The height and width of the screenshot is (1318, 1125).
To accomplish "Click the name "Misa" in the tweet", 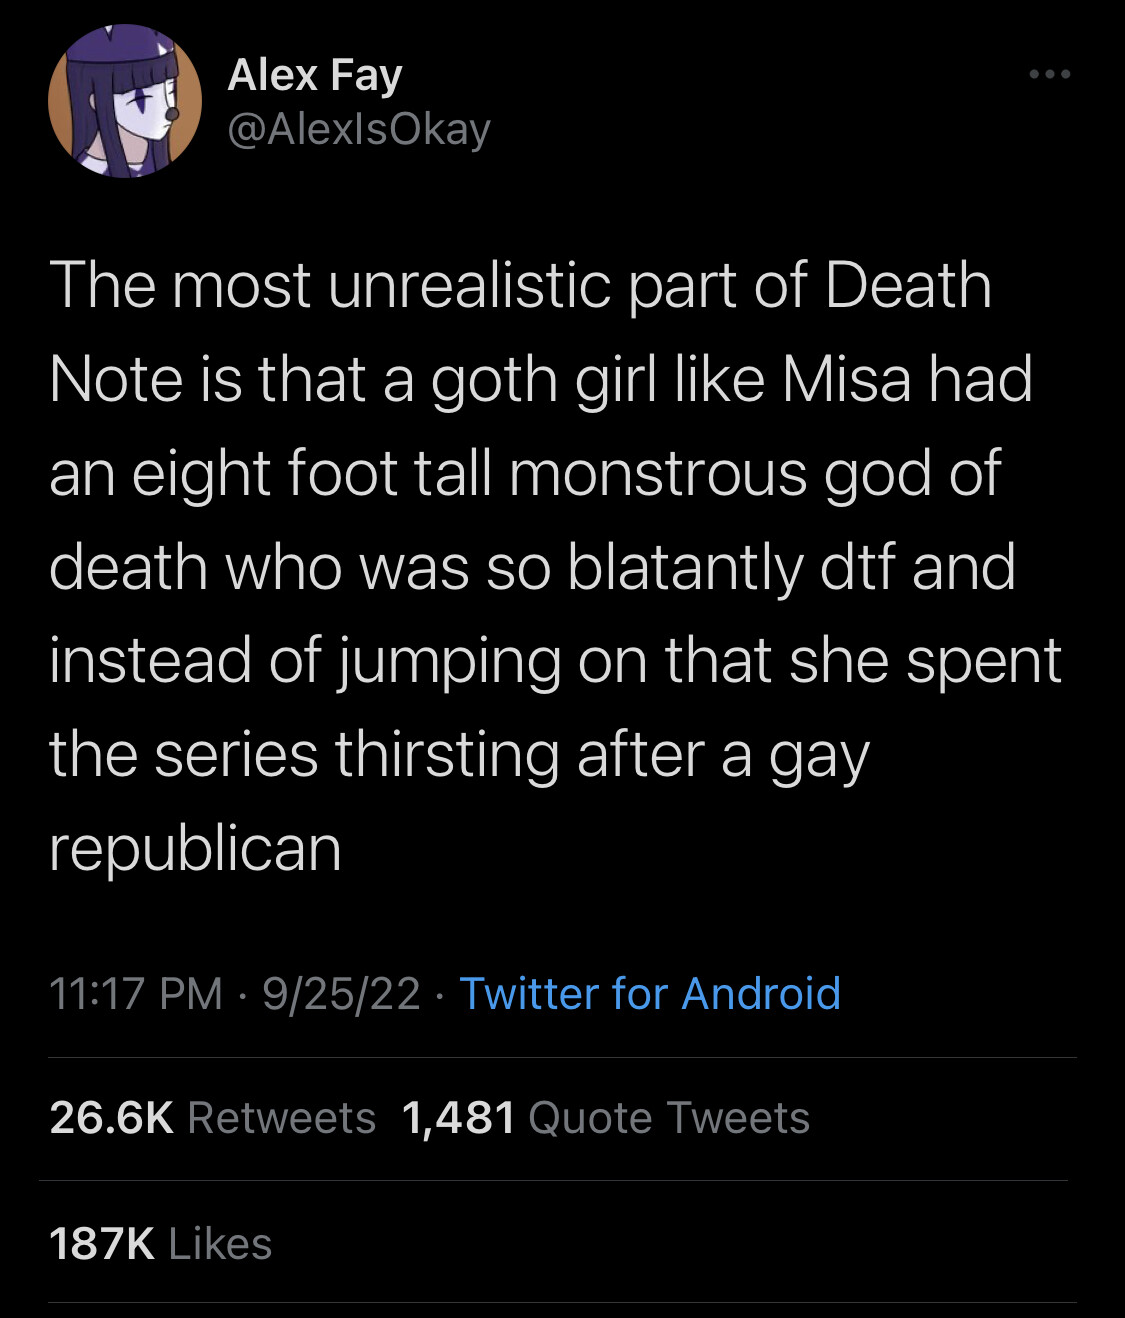I will 847,380.
